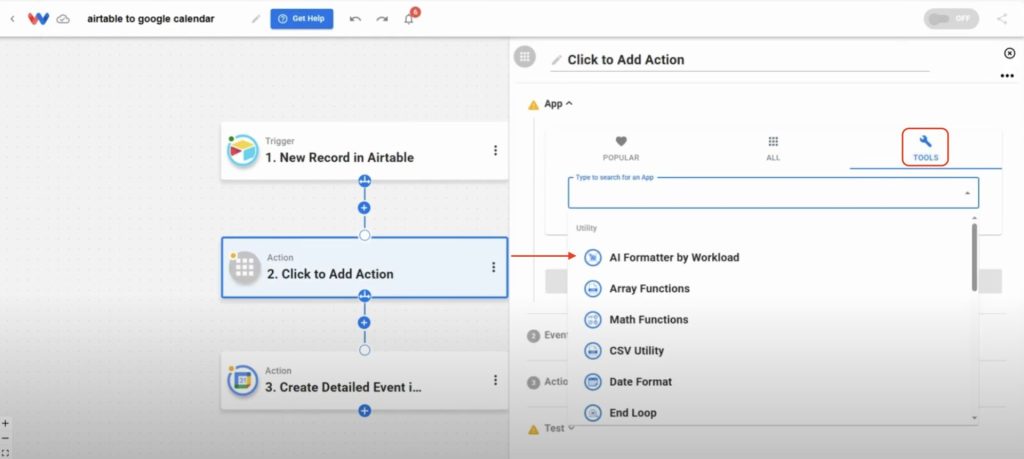Click the Airtable trigger icon
Screen dimensions: 1024x459
(242, 150)
